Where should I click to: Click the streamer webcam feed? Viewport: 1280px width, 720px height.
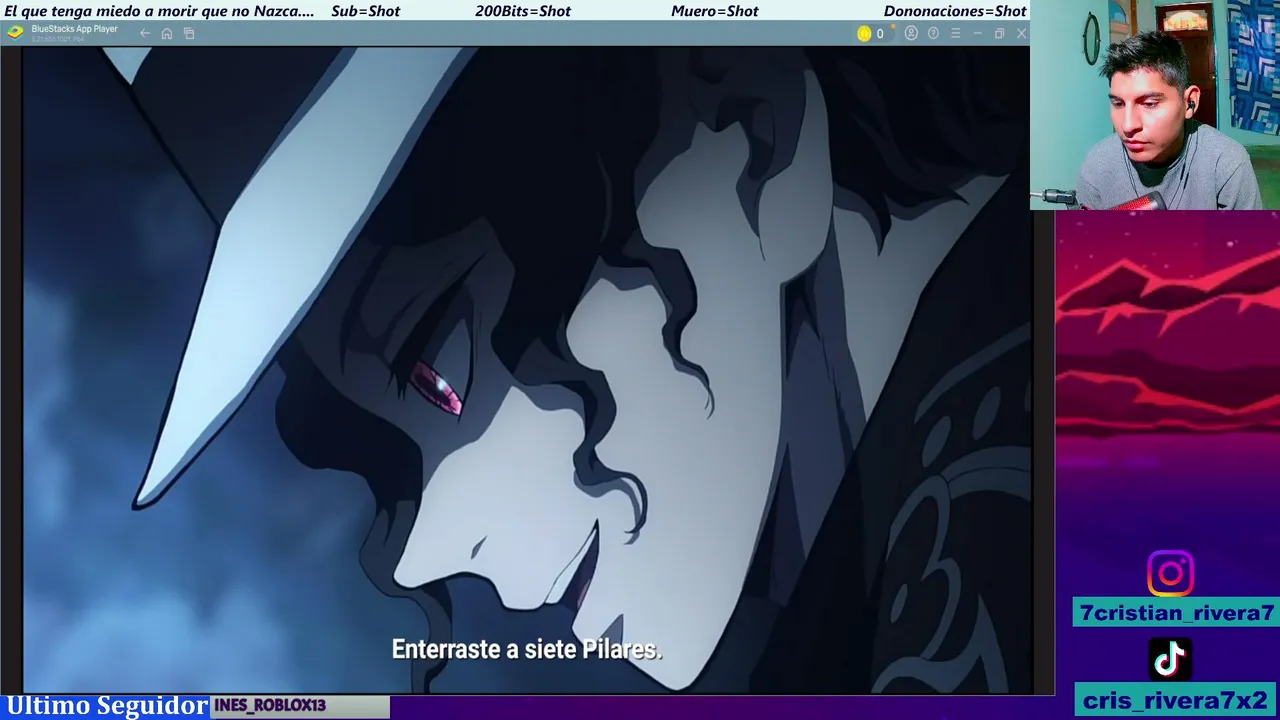tap(1155, 105)
